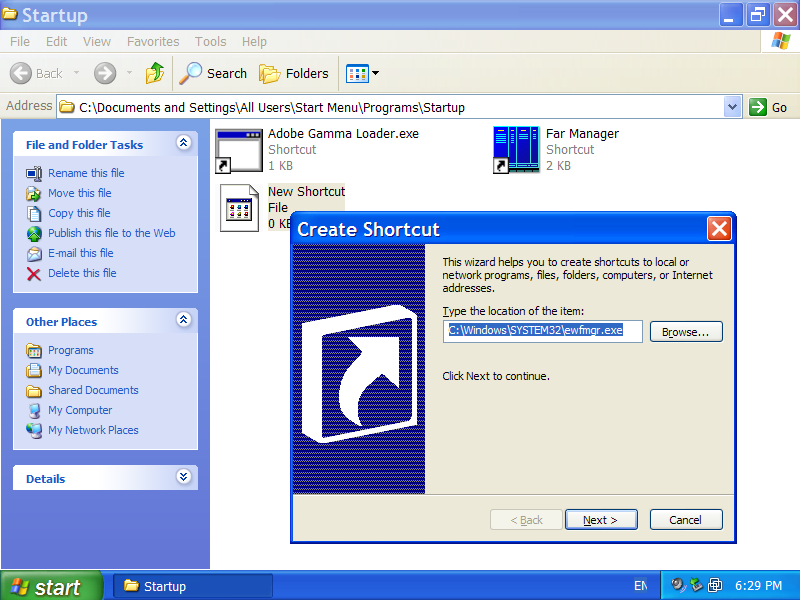Open Programs link in Other Places

tap(71, 350)
